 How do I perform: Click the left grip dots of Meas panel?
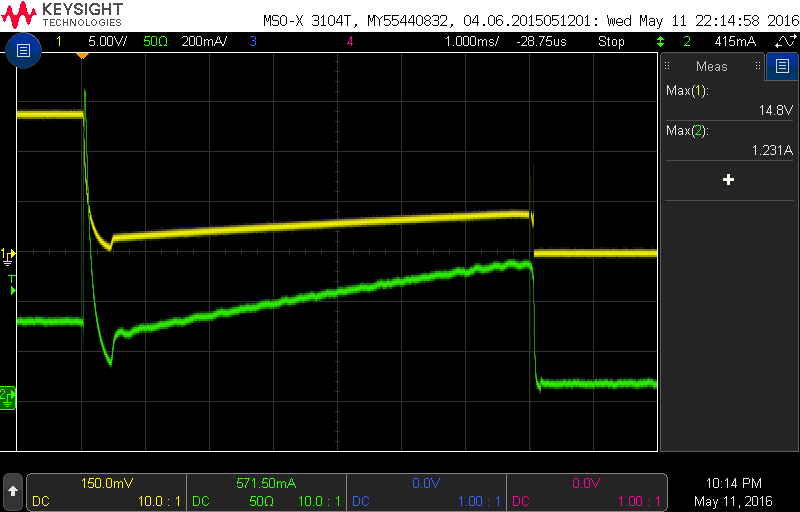click(667, 66)
